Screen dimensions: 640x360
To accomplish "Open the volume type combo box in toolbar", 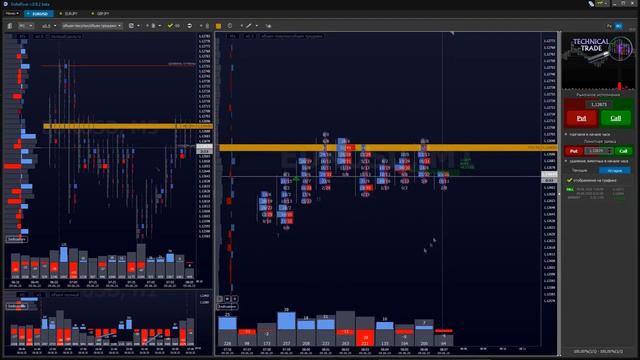I will click(x=92, y=26).
